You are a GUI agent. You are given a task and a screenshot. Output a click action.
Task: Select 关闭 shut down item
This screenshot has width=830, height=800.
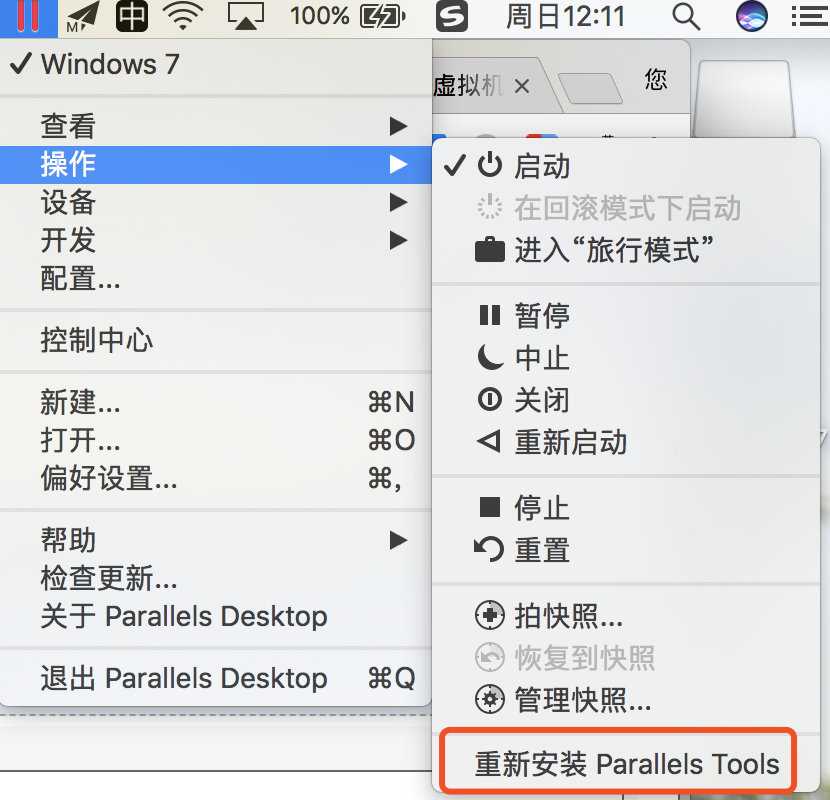point(626,400)
